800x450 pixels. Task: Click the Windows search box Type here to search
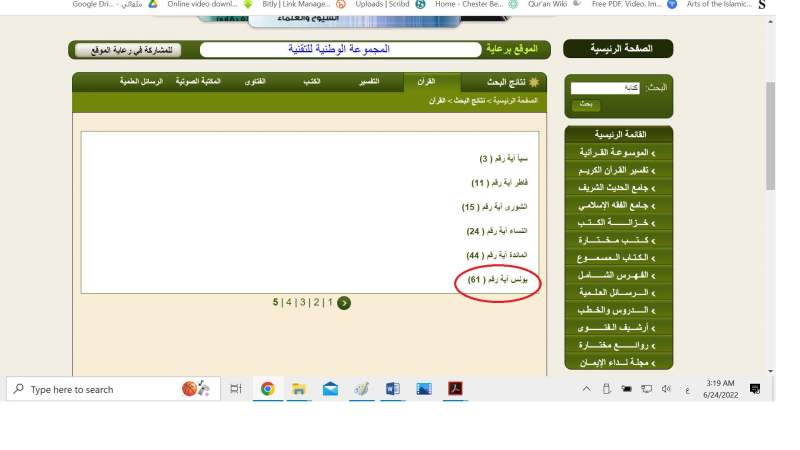tap(113, 389)
